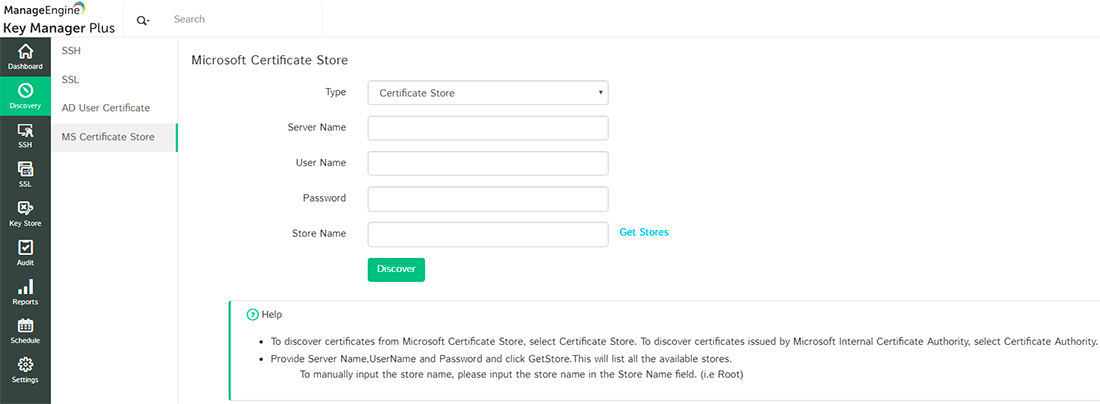Viewport: 1100px width, 404px height.
Task: Open the Audit sidebar icon
Action: (25, 248)
